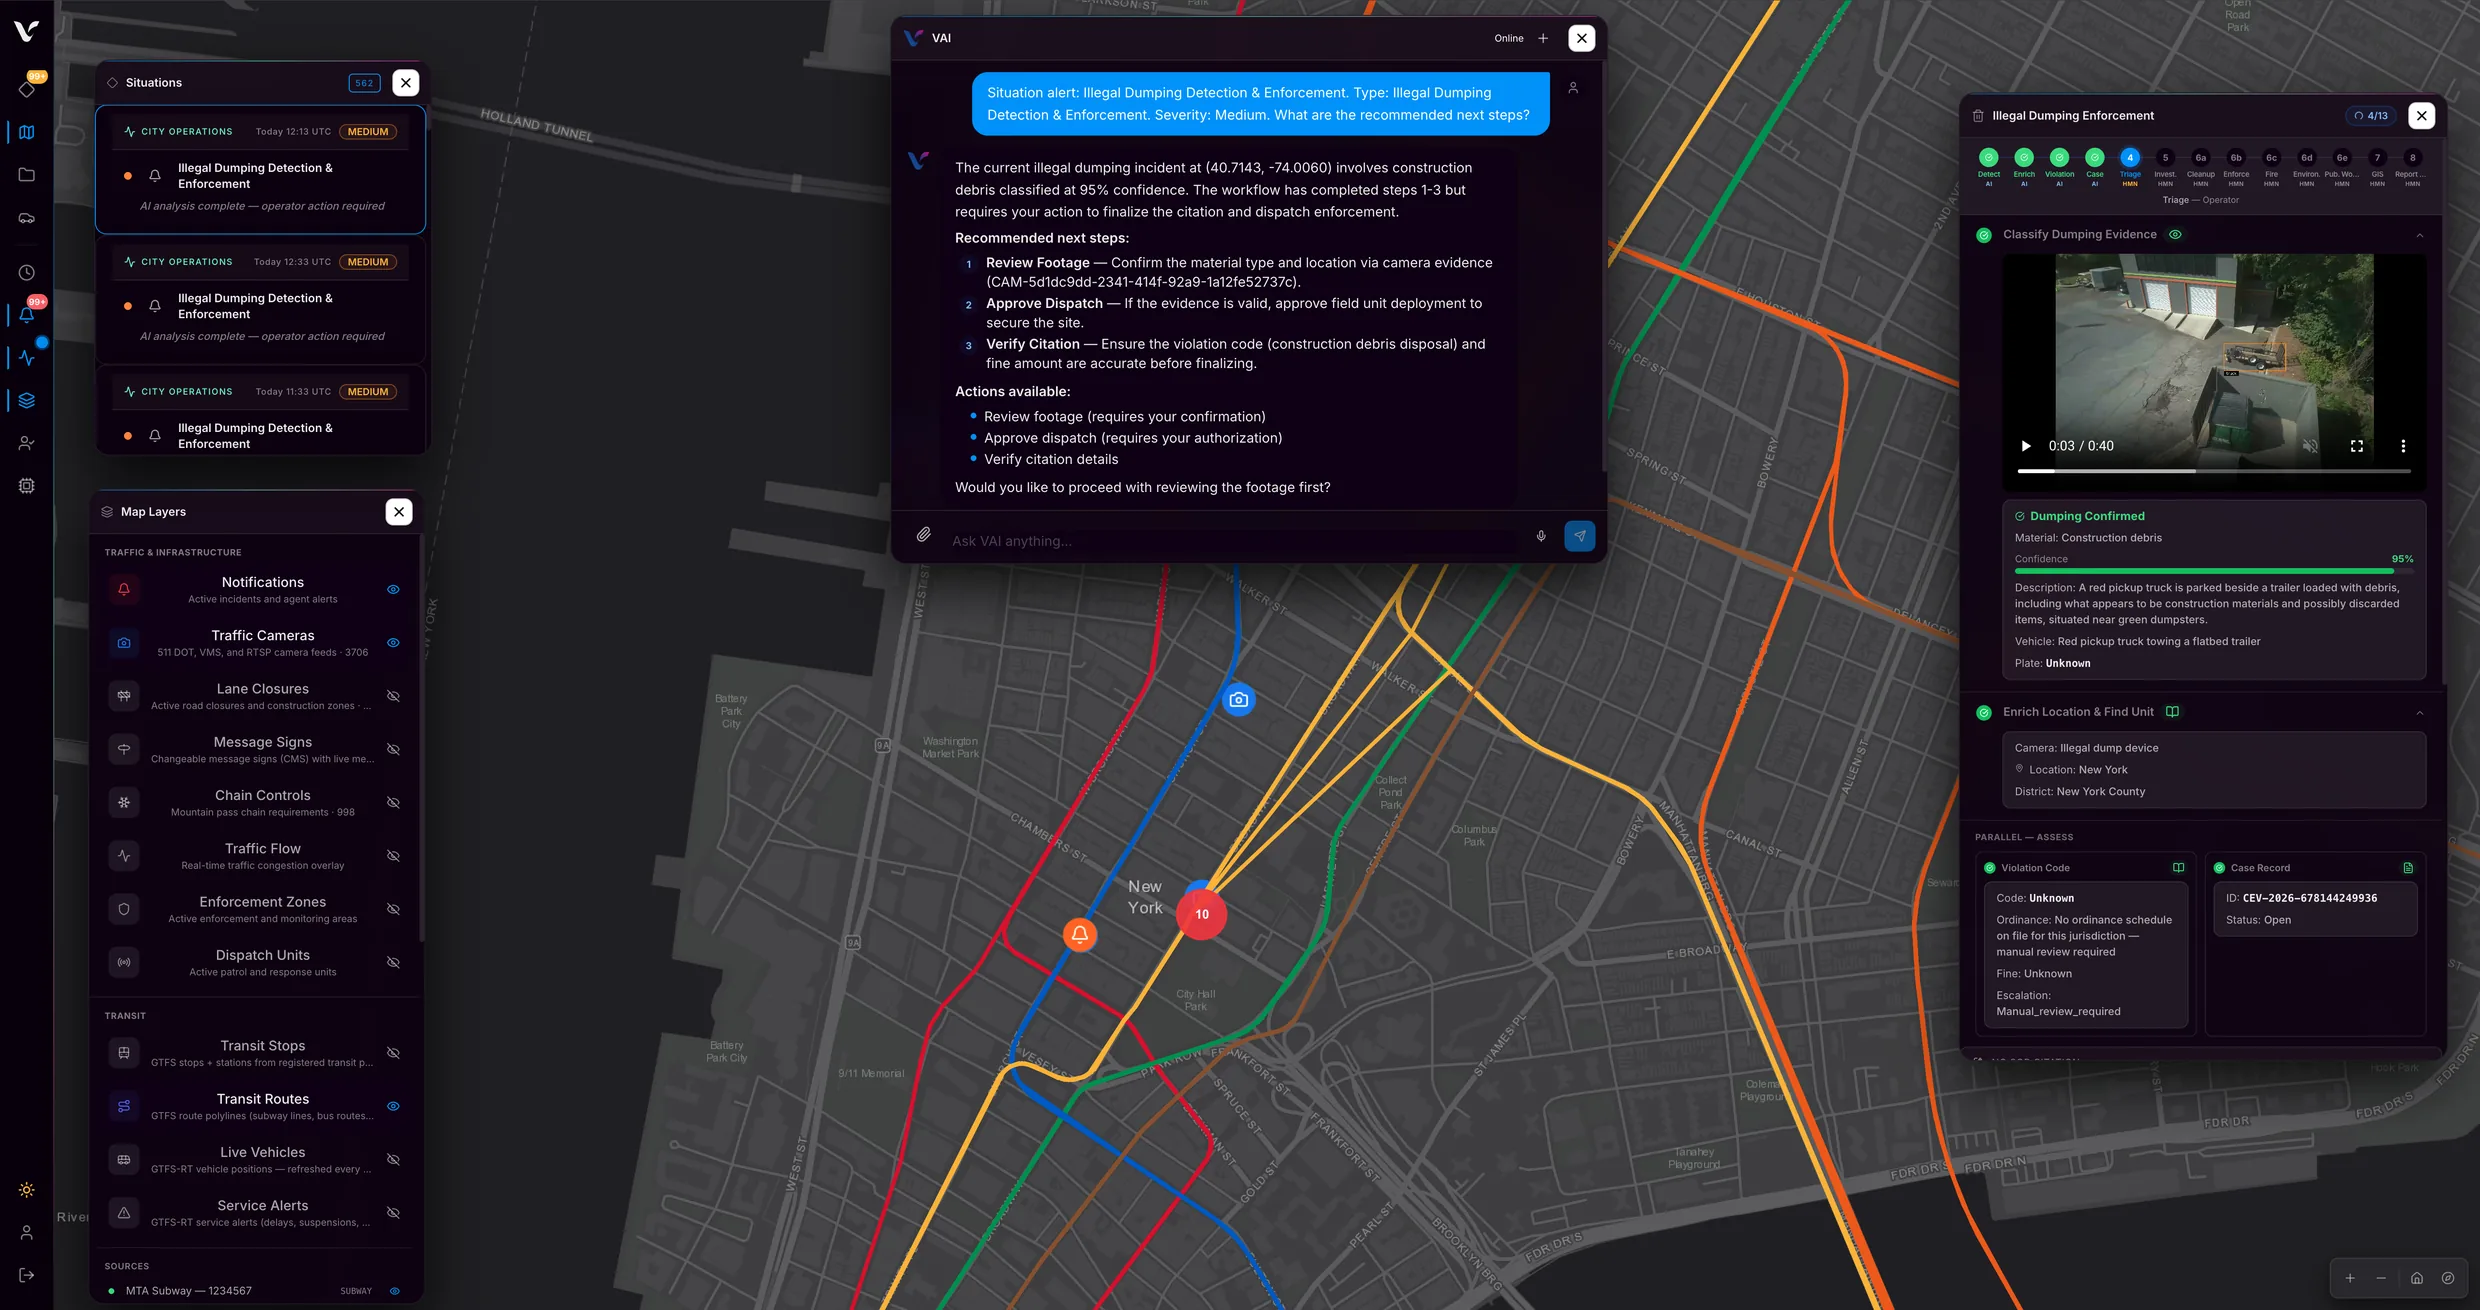This screenshot has width=2480, height=1310.
Task: Show the Dispatch Units layer
Action: click(394, 962)
